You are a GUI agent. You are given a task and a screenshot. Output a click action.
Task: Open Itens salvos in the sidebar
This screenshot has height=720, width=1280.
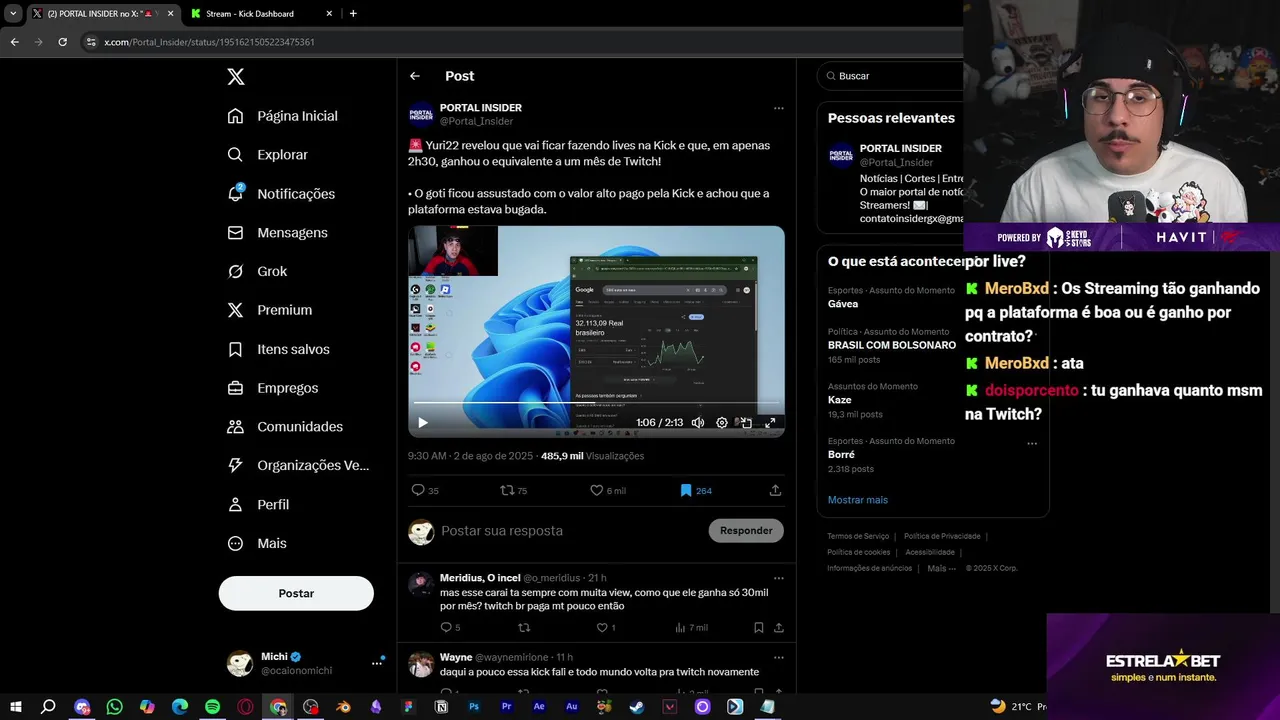tap(279, 349)
